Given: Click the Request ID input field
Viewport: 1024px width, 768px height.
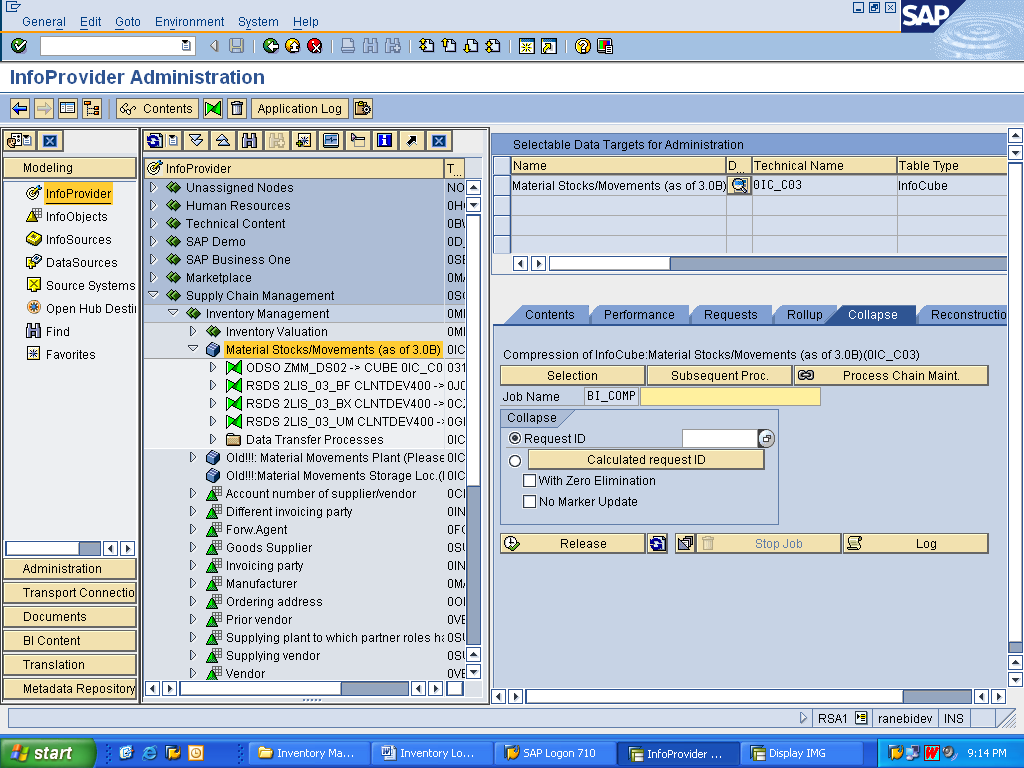Looking at the screenshot, I should [x=719, y=438].
